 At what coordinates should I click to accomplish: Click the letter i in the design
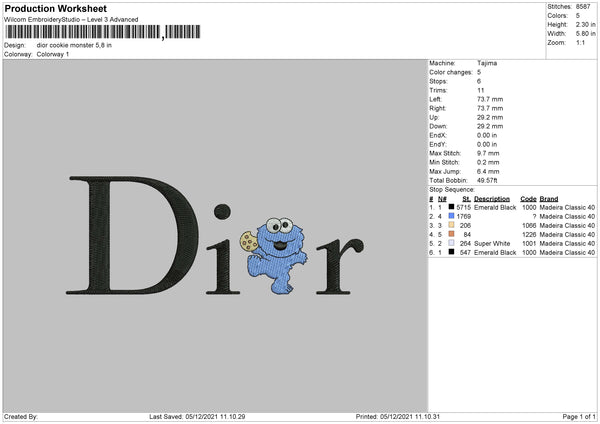223,249
